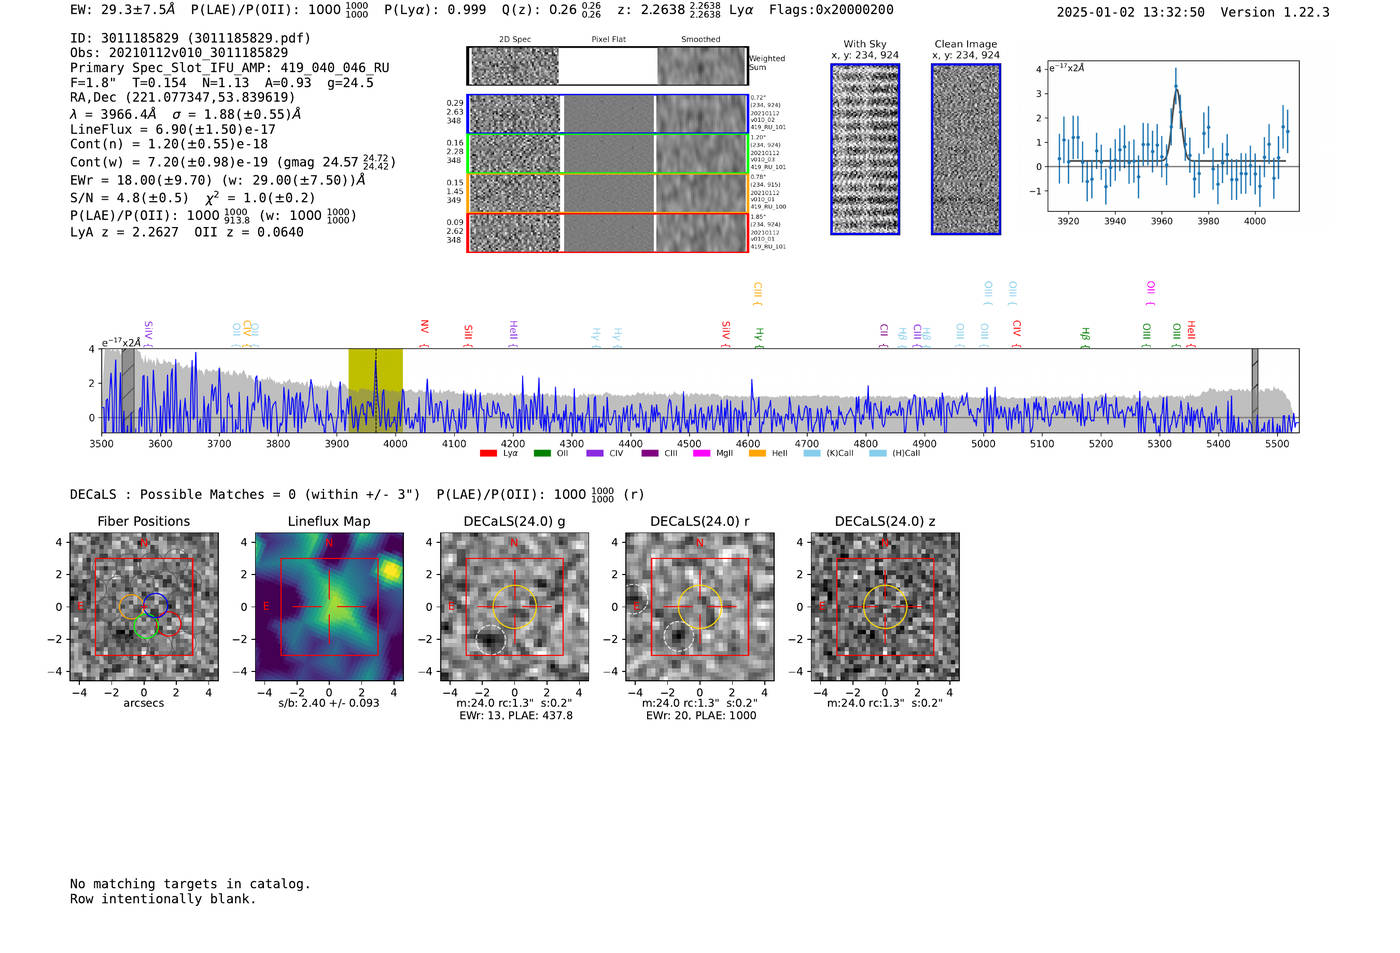
Task: Select the purple CII line marker
Action: click(883, 334)
